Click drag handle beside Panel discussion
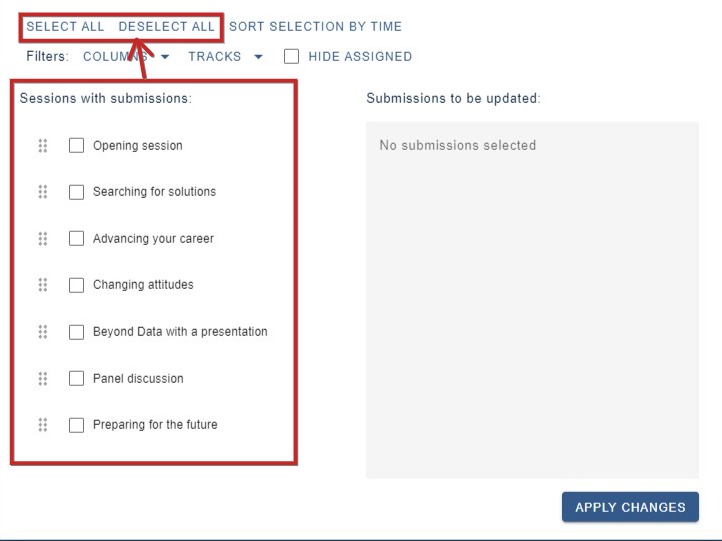This screenshot has width=722, height=541. click(43, 378)
